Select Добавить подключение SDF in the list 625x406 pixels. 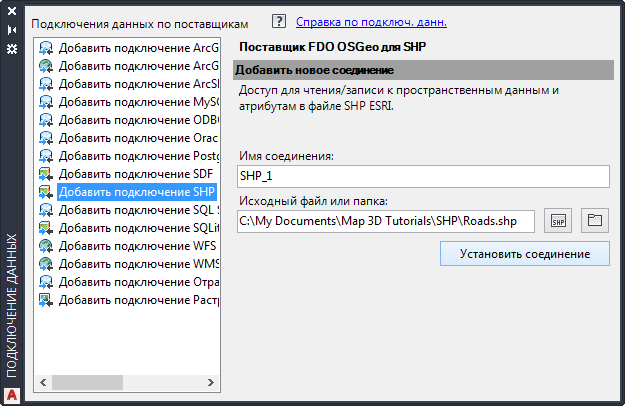point(136,174)
